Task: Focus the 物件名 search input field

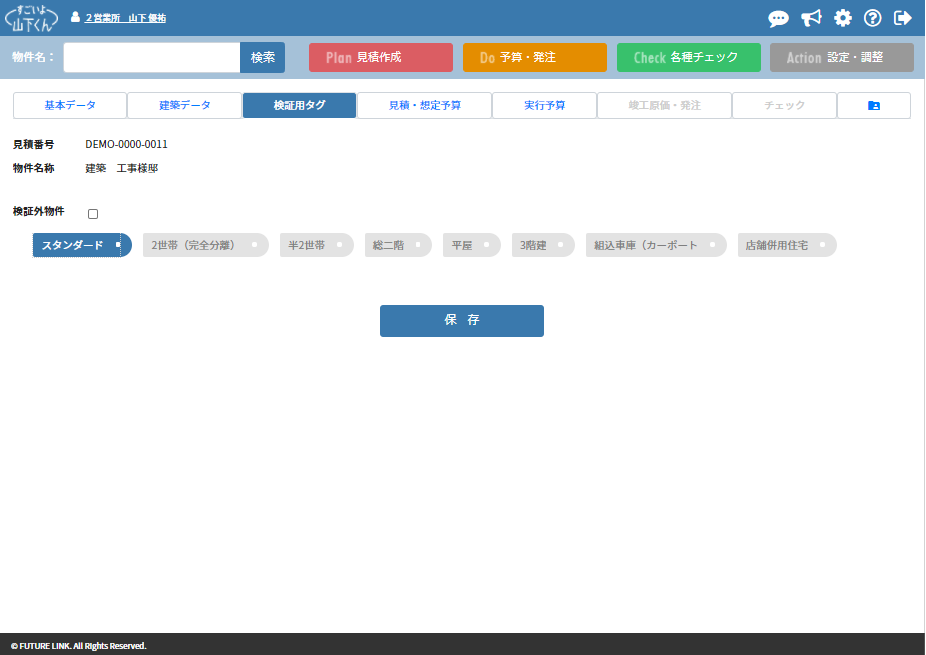Action: coord(152,57)
